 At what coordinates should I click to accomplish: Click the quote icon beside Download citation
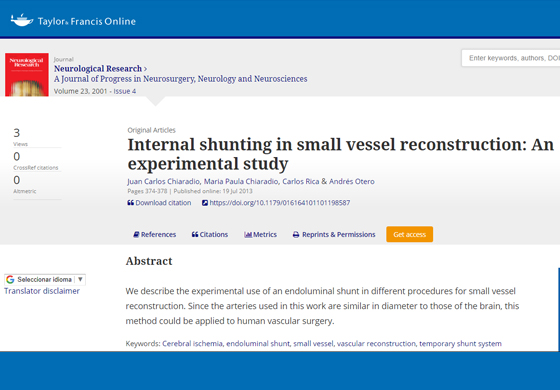[131, 203]
